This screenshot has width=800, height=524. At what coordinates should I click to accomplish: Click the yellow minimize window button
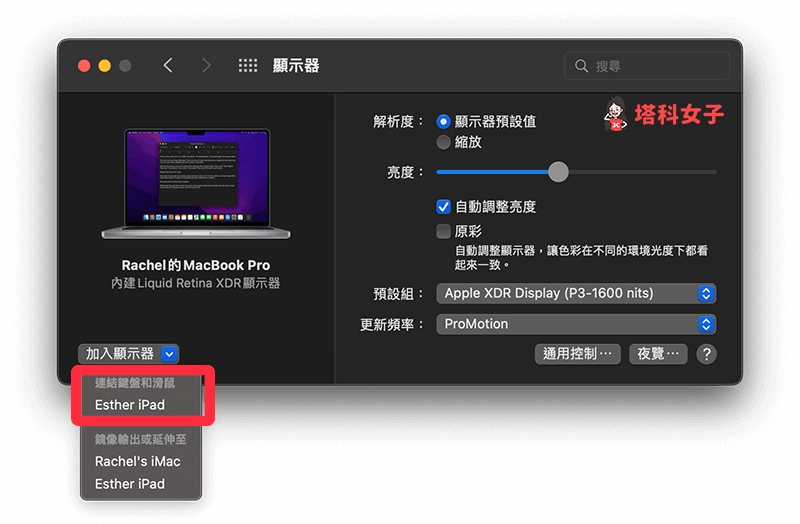click(105, 66)
